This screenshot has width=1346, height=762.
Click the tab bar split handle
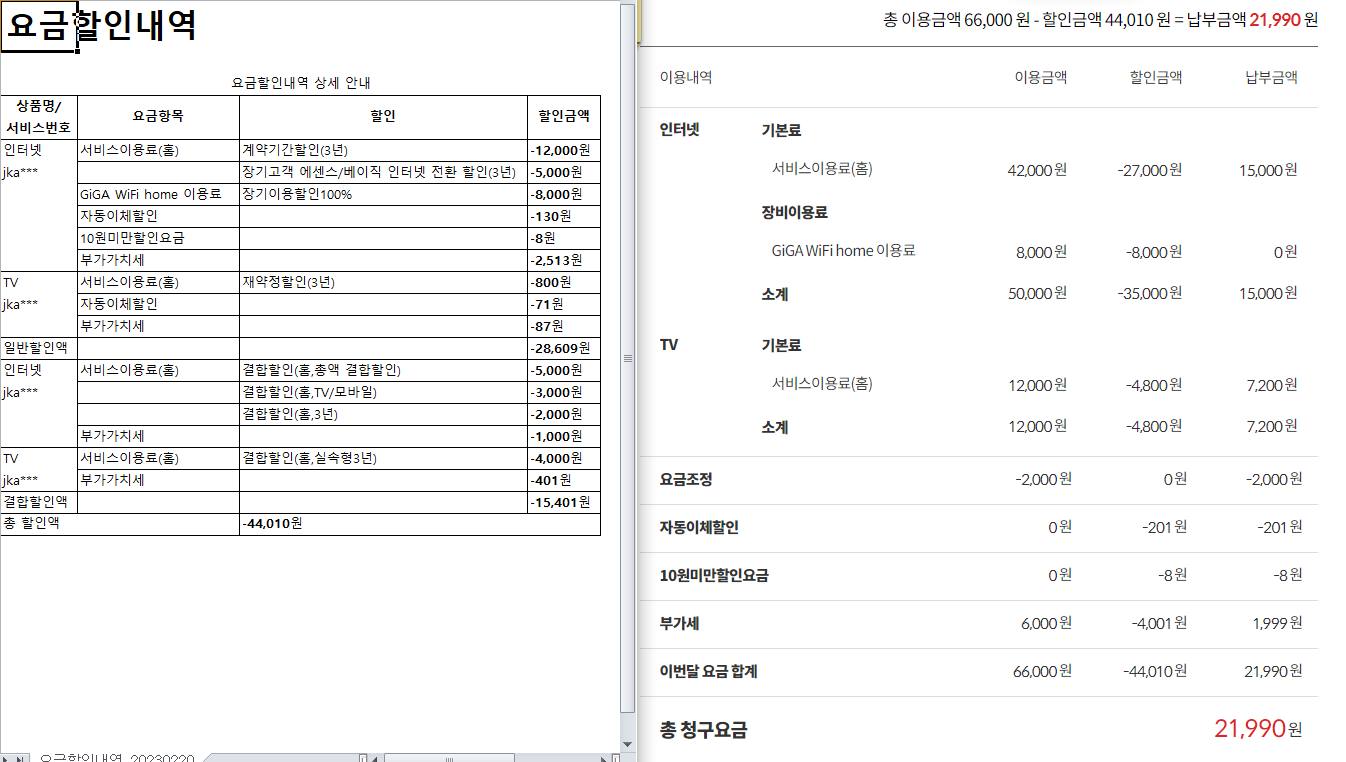[x=363, y=758]
